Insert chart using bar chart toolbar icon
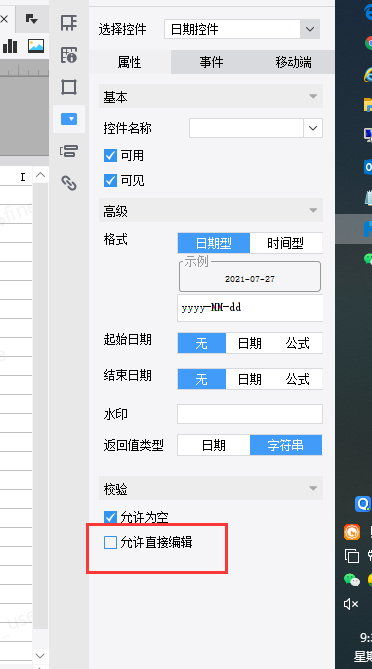 (10, 46)
